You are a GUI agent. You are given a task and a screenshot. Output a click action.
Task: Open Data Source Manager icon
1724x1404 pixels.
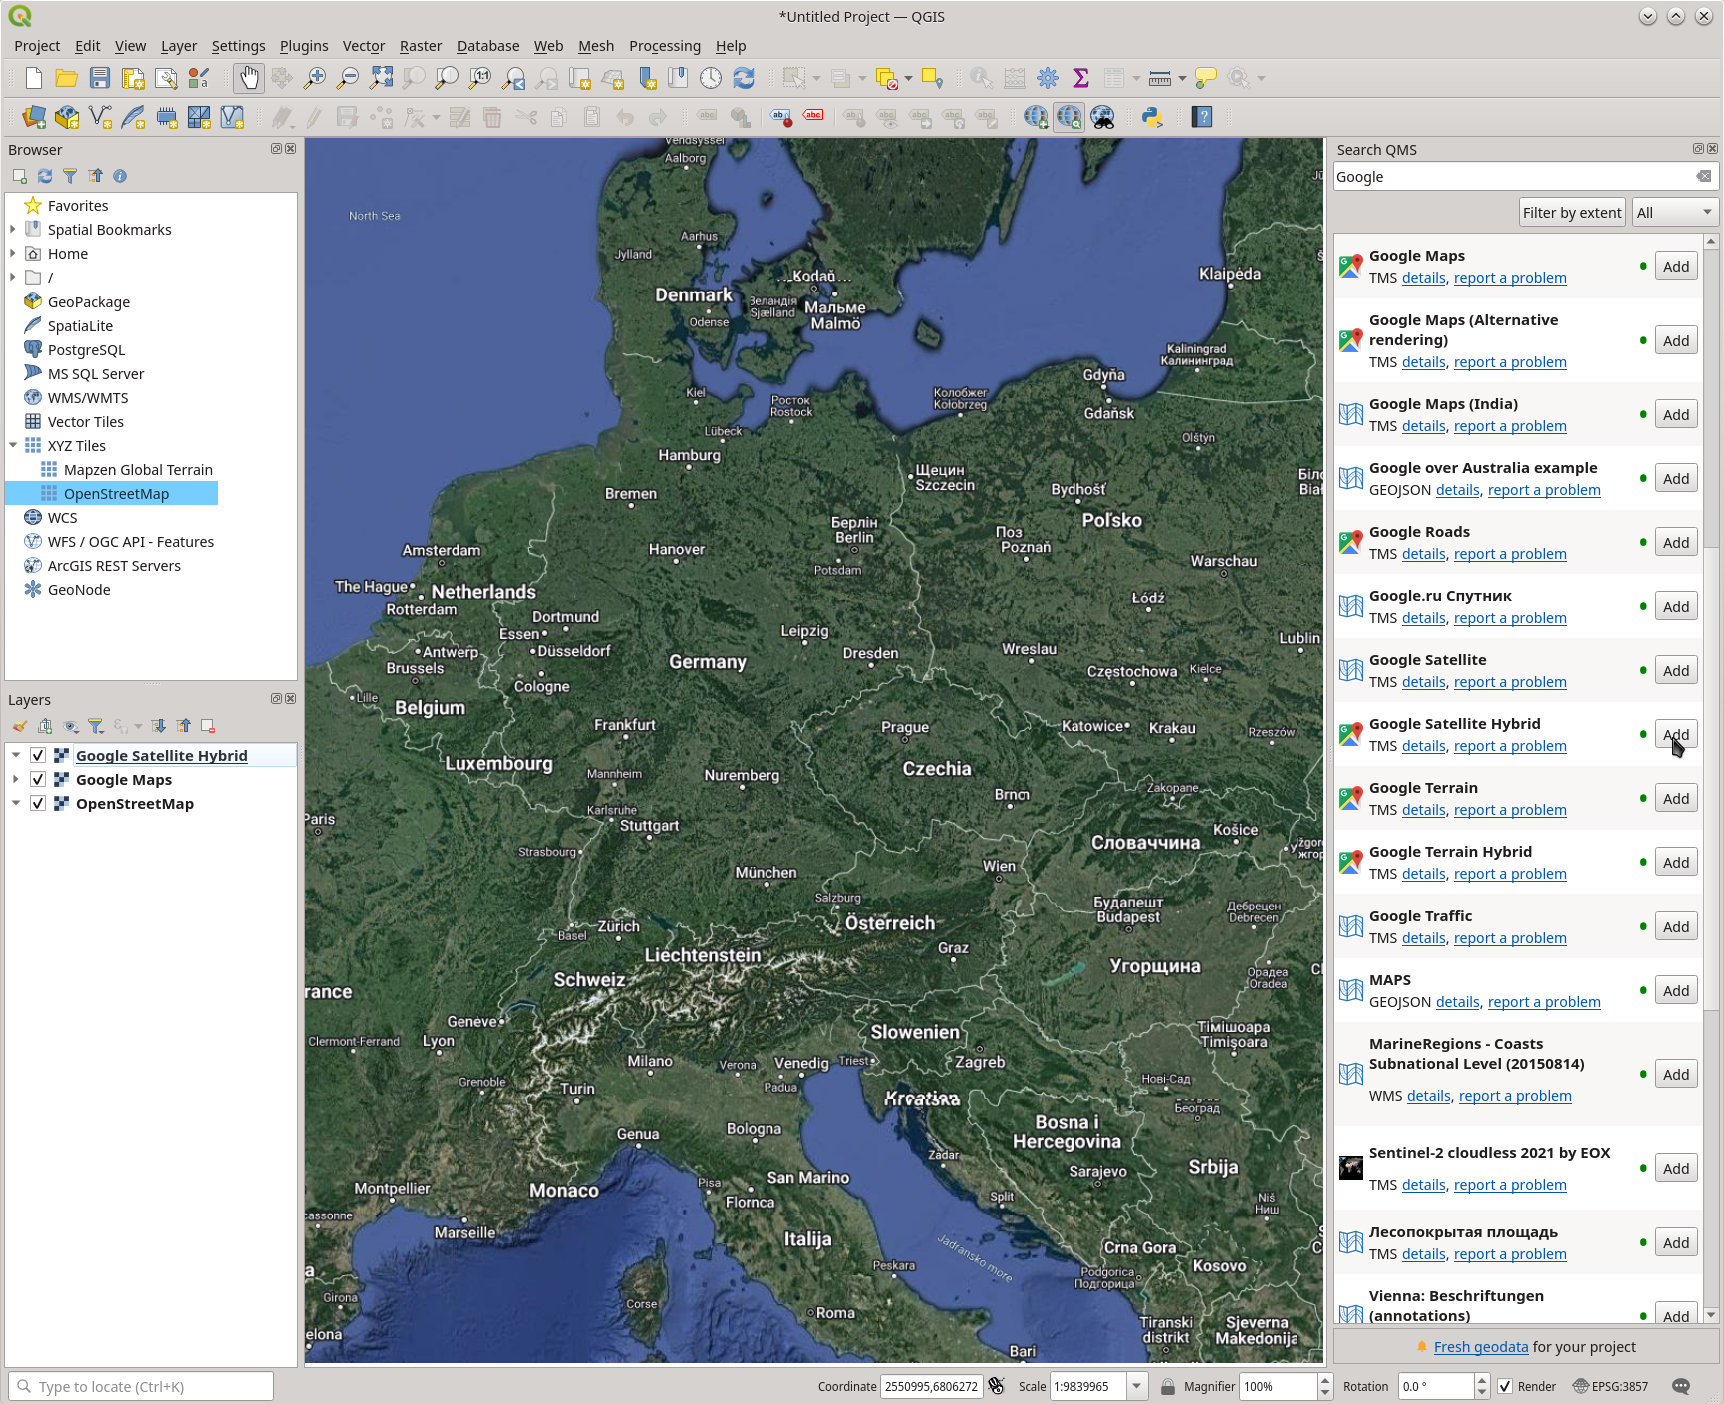point(34,117)
